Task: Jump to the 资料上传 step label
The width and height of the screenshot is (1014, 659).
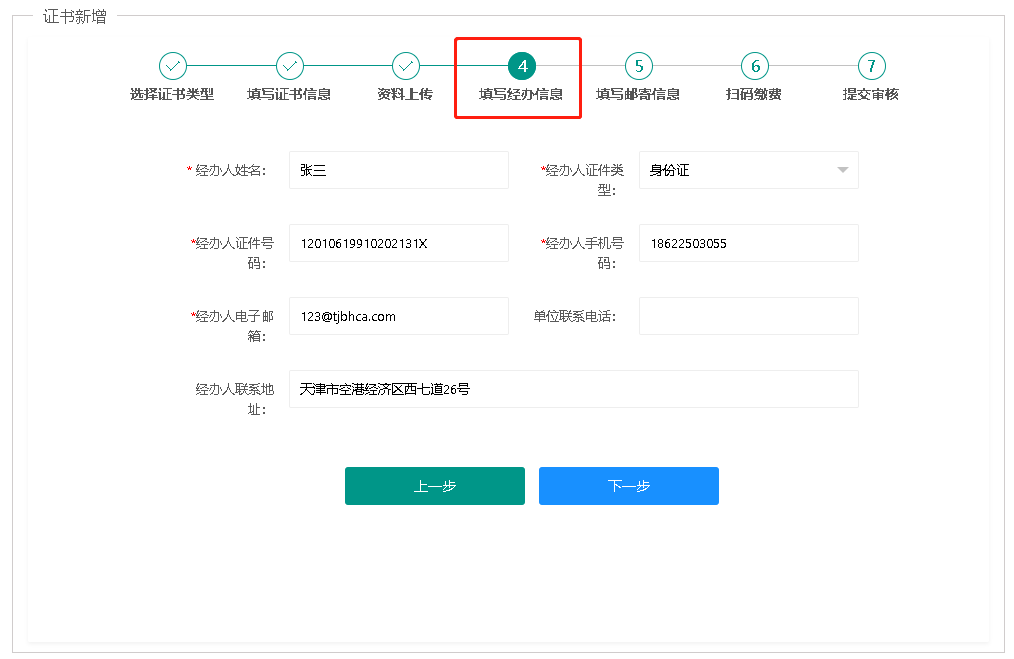Action: tap(405, 95)
